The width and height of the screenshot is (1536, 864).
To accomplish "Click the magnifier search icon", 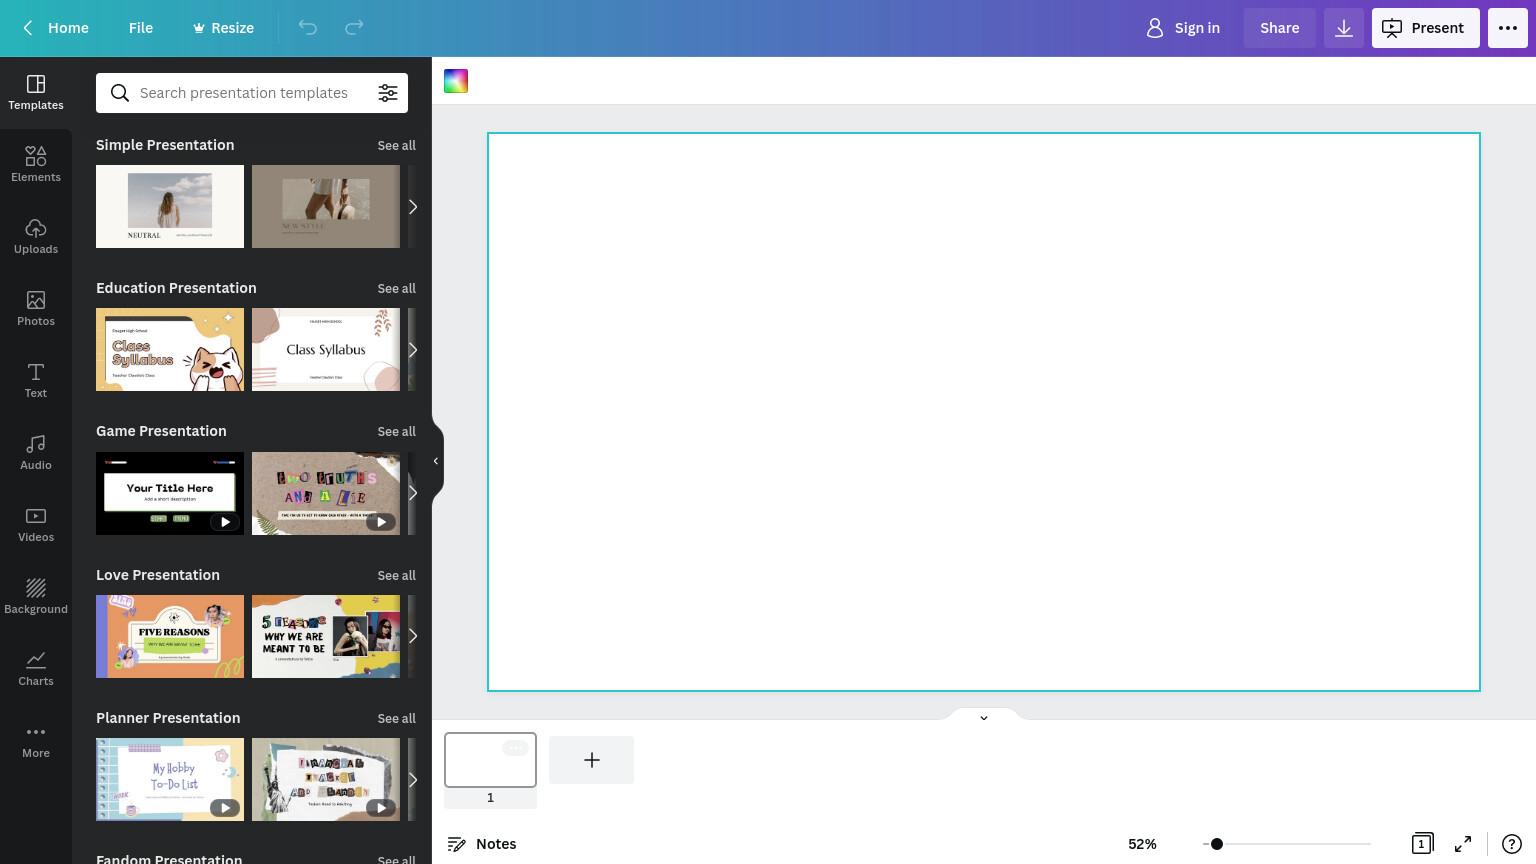I will [x=120, y=93].
